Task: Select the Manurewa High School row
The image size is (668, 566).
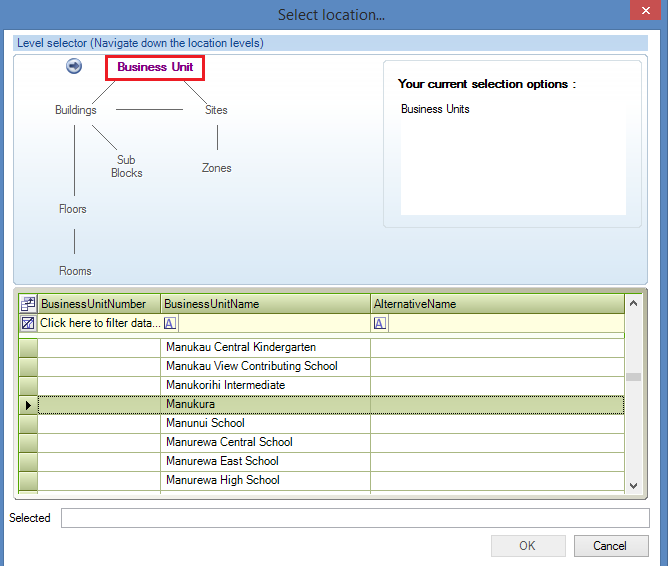Action: tap(223, 480)
